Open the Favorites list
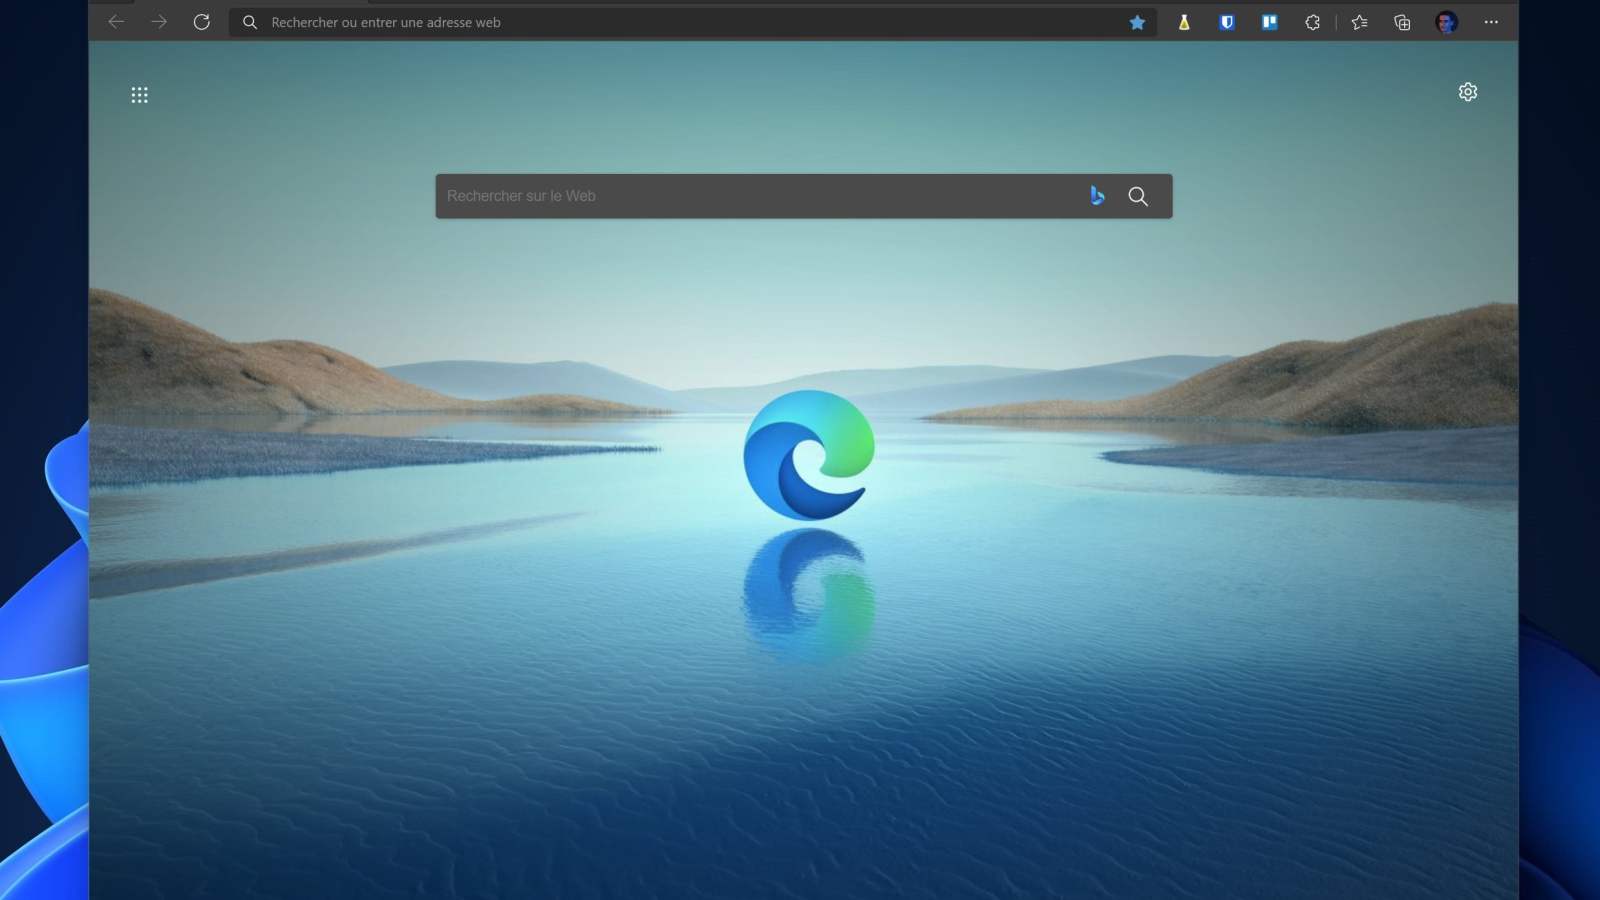This screenshot has height=900, width=1600. 1358,22
